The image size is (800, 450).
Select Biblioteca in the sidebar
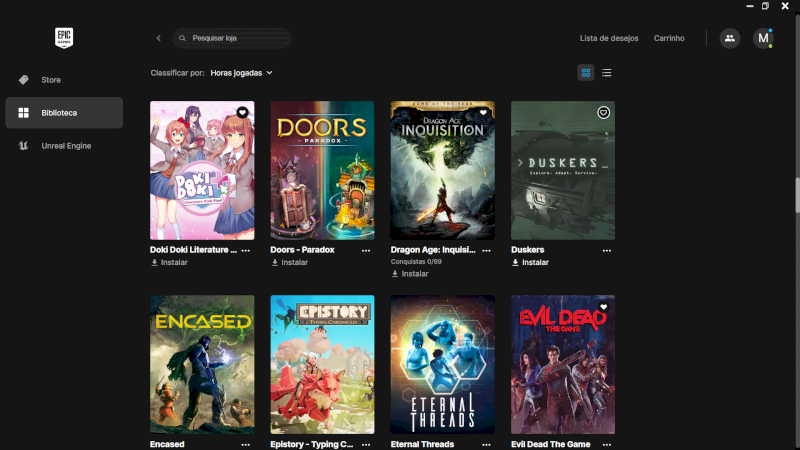pyautogui.click(x=64, y=113)
